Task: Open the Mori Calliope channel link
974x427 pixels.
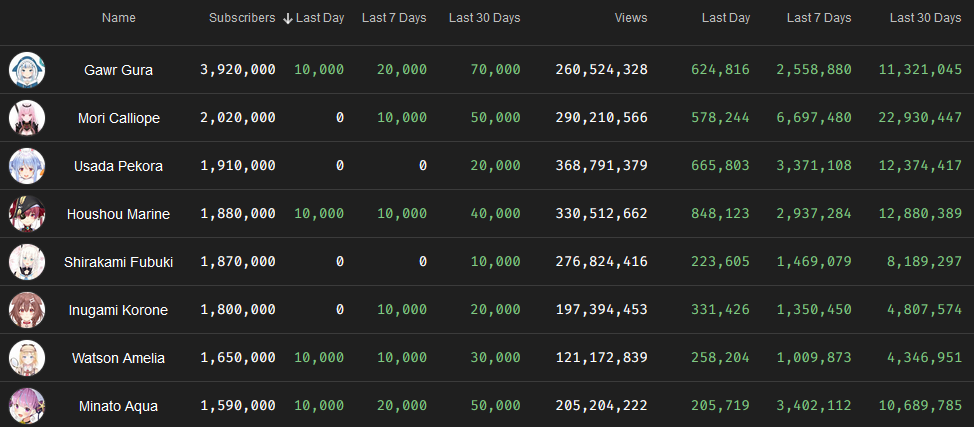Action: coord(119,118)
